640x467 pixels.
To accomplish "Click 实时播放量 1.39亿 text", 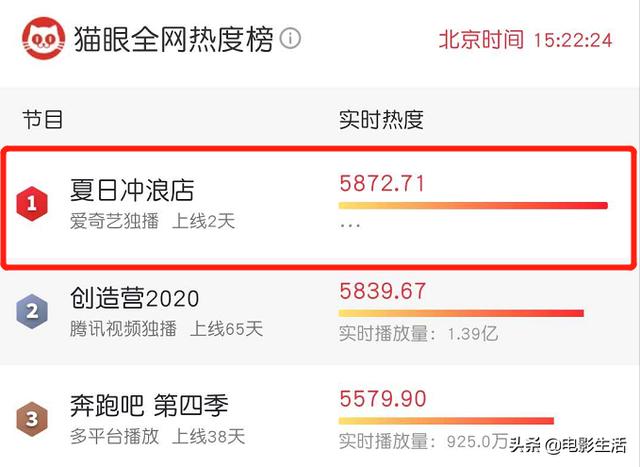I will (x=418, y=334).
